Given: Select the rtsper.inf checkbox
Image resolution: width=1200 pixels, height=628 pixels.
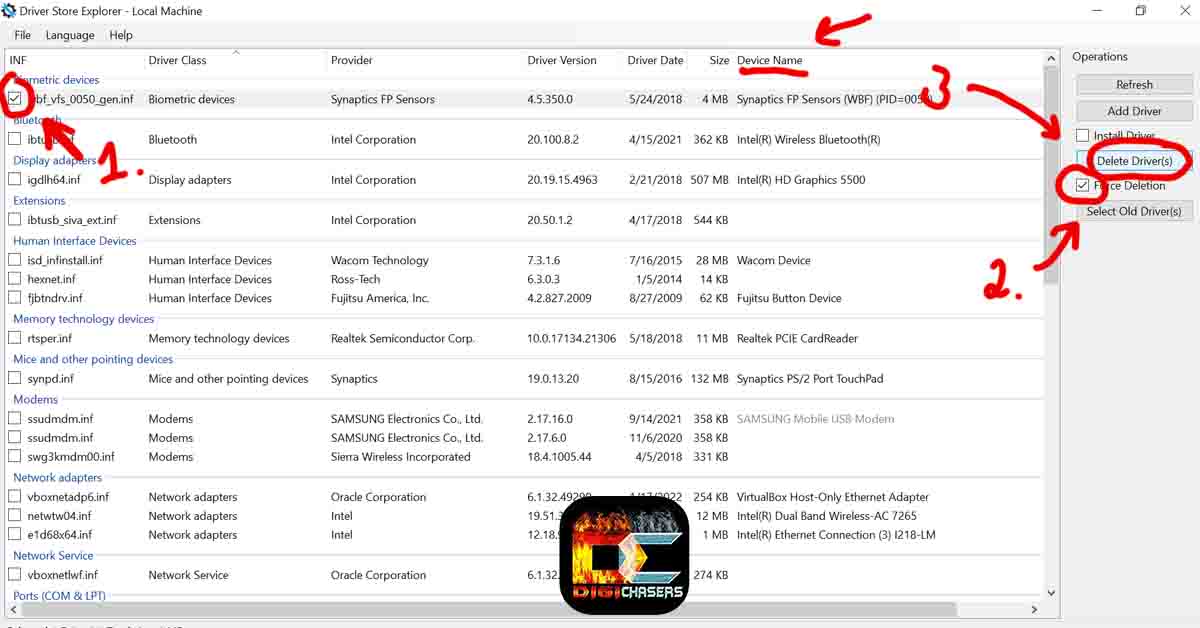Looking at the screenshot, I should [x=15, y=339].
